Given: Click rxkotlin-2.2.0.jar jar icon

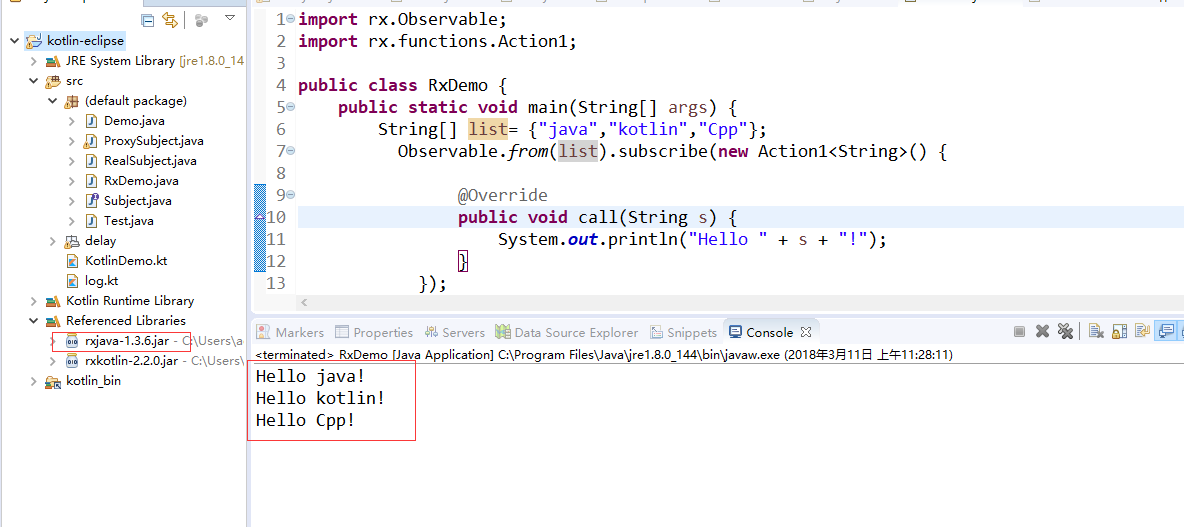Looking at the screenshot, I should [72, 361].
